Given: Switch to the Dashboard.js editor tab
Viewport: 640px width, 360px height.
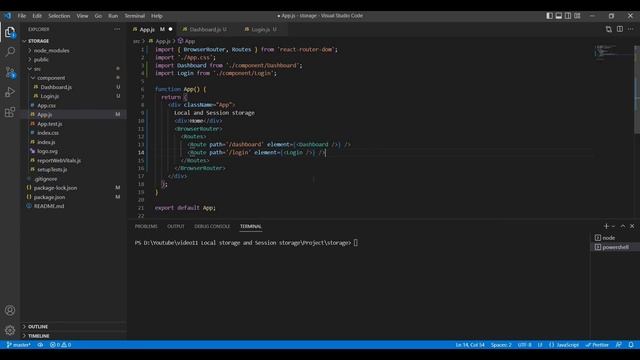Looking at the screenshot, I should click(x=207, y=29).
